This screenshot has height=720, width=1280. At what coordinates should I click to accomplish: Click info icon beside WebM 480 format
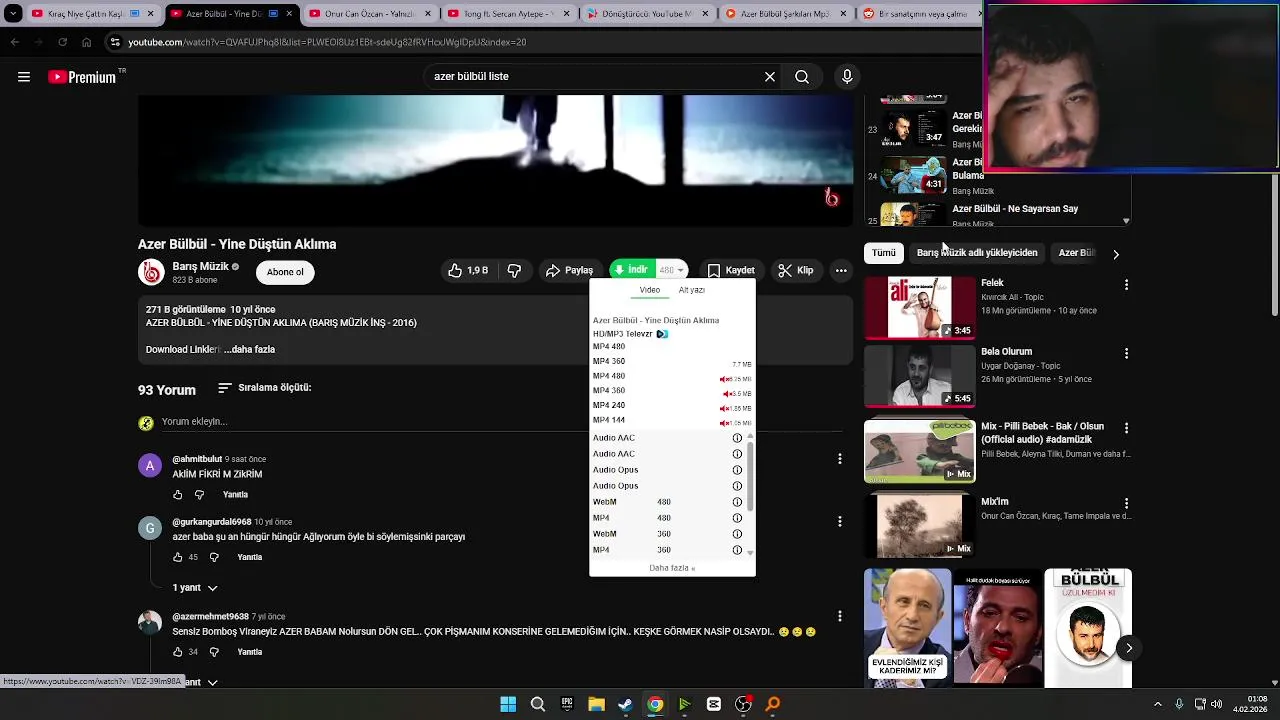click(x=737, y=502)
